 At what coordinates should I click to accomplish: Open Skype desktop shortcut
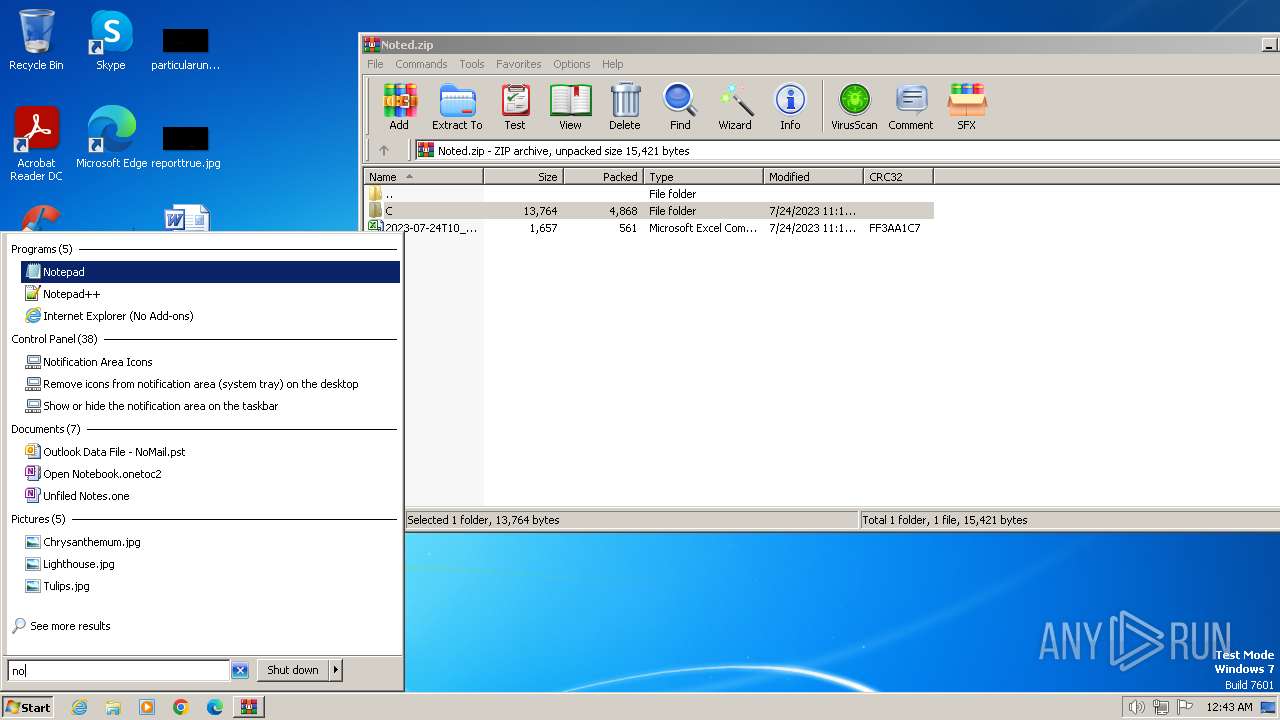(111, 40)
